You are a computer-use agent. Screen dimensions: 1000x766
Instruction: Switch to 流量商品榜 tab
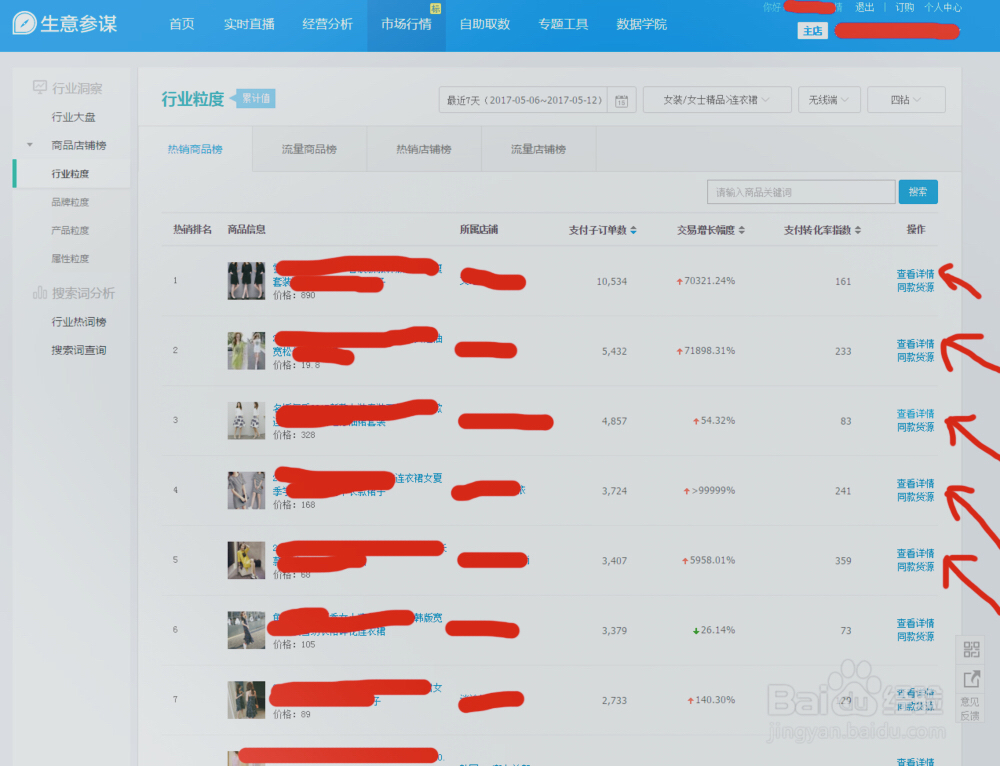click(x=309, y=149)
